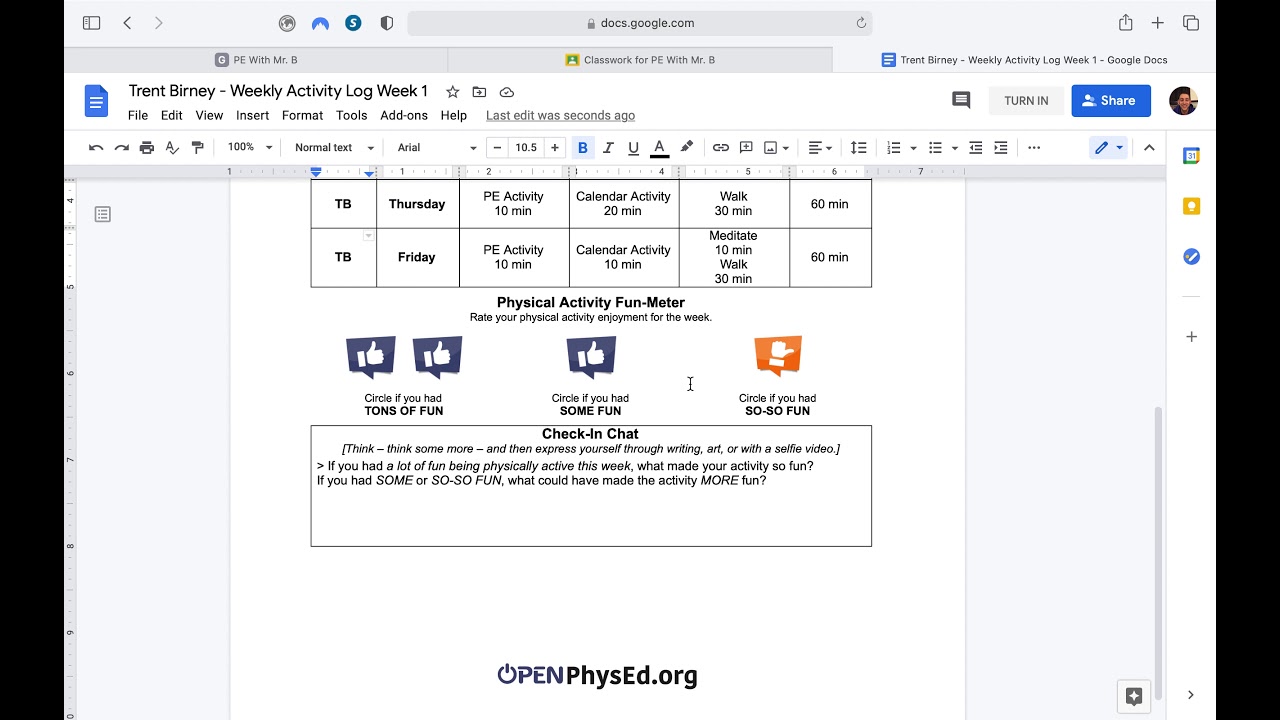Run spell check icon
This screenshot has width=1280, height=720.
(172, 148)
